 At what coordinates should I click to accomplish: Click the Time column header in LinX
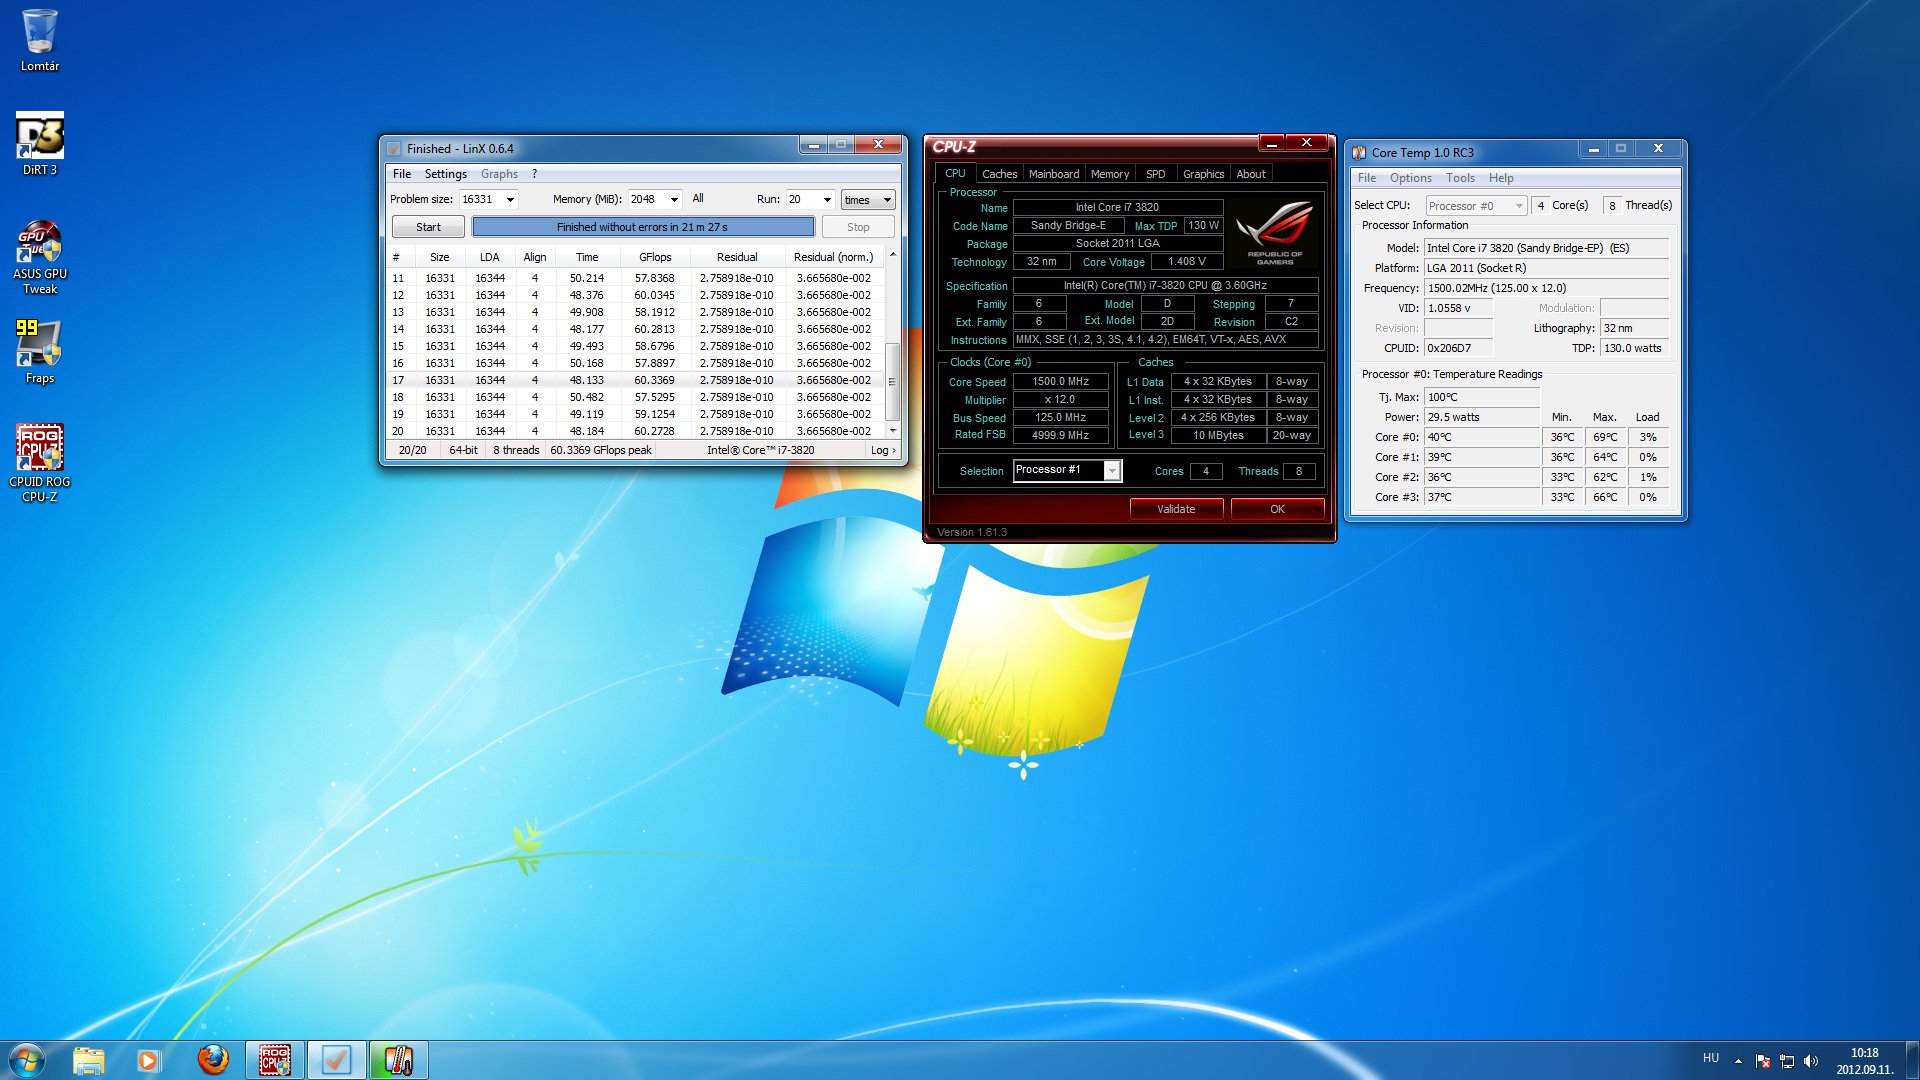click(587, 258)
